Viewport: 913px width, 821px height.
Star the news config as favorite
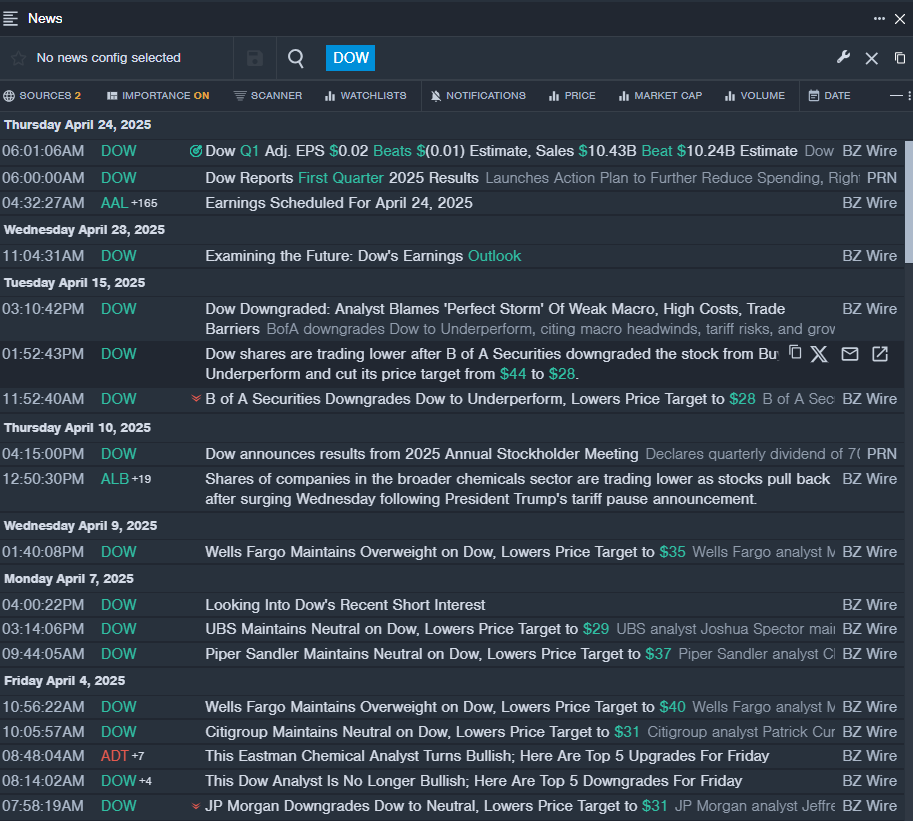pos(18,58)
